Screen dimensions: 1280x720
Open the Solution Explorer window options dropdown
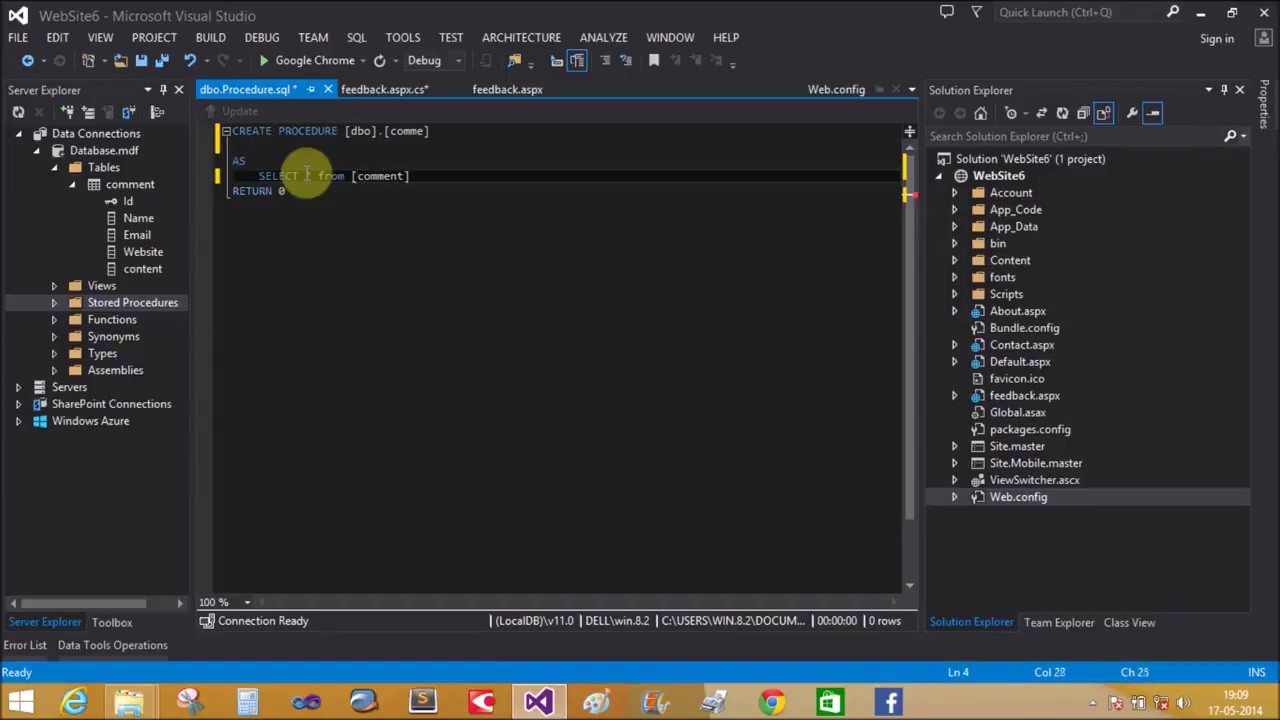pyautogui.click(x=1208, y=90)
